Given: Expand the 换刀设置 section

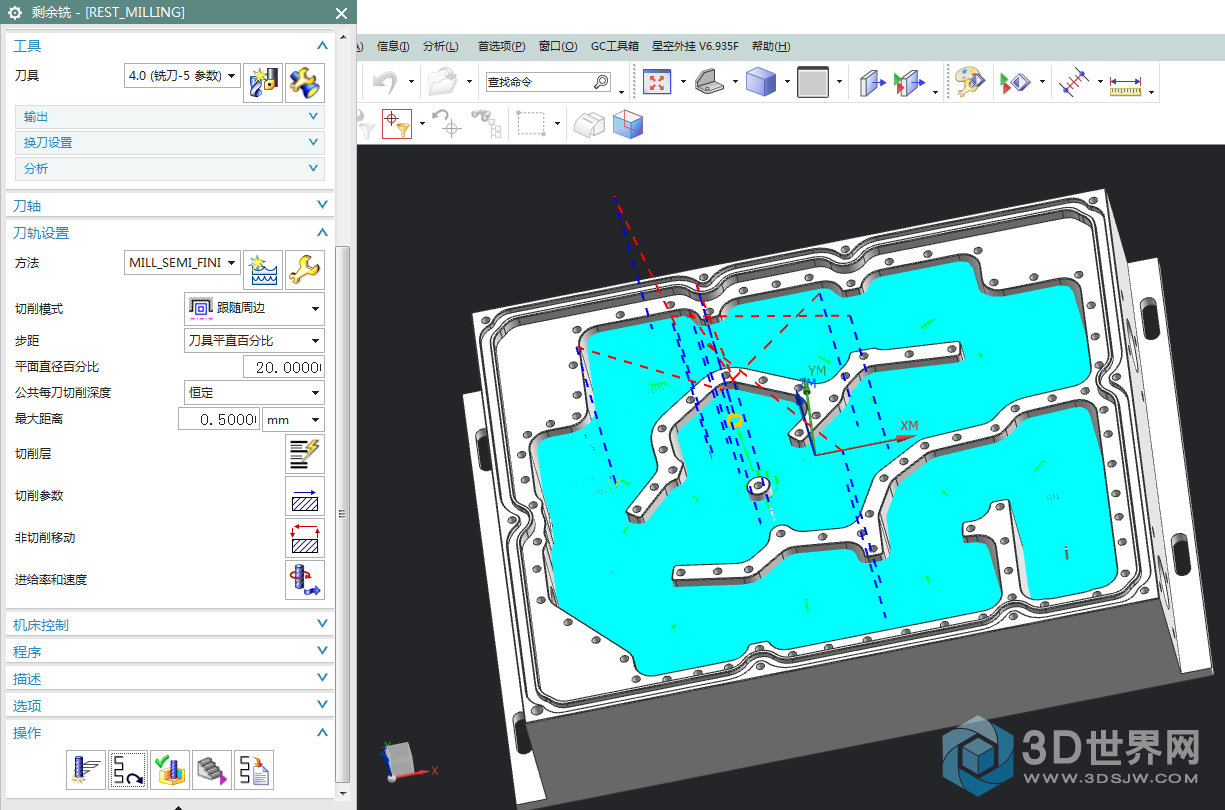Looking at the screenshot, I should [168, 143].
